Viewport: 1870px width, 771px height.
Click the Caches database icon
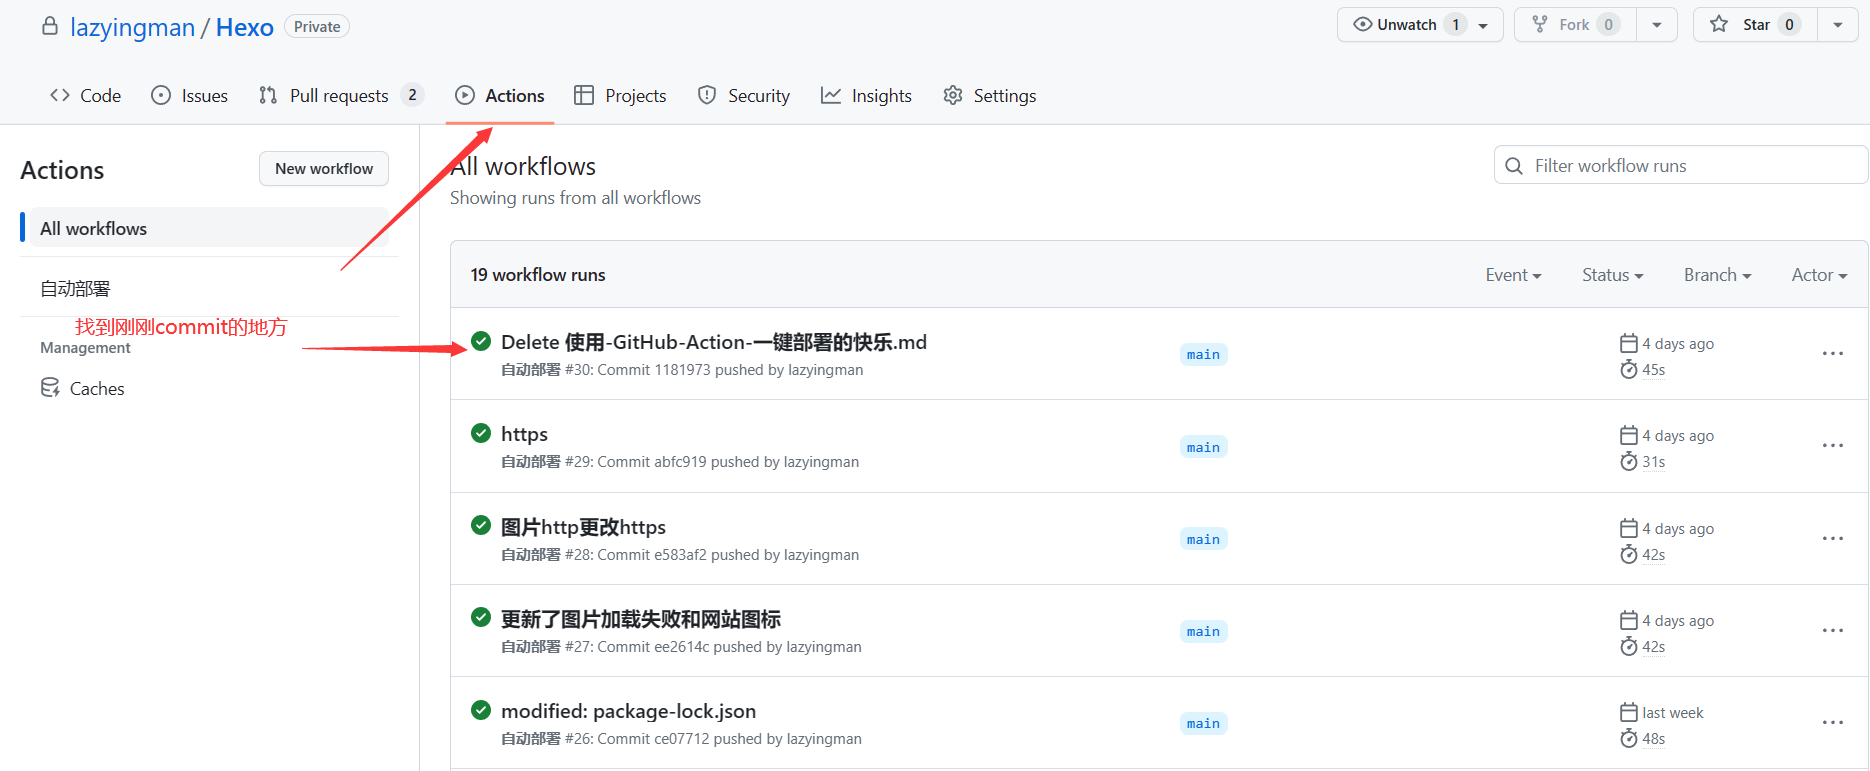coord(50,388)
